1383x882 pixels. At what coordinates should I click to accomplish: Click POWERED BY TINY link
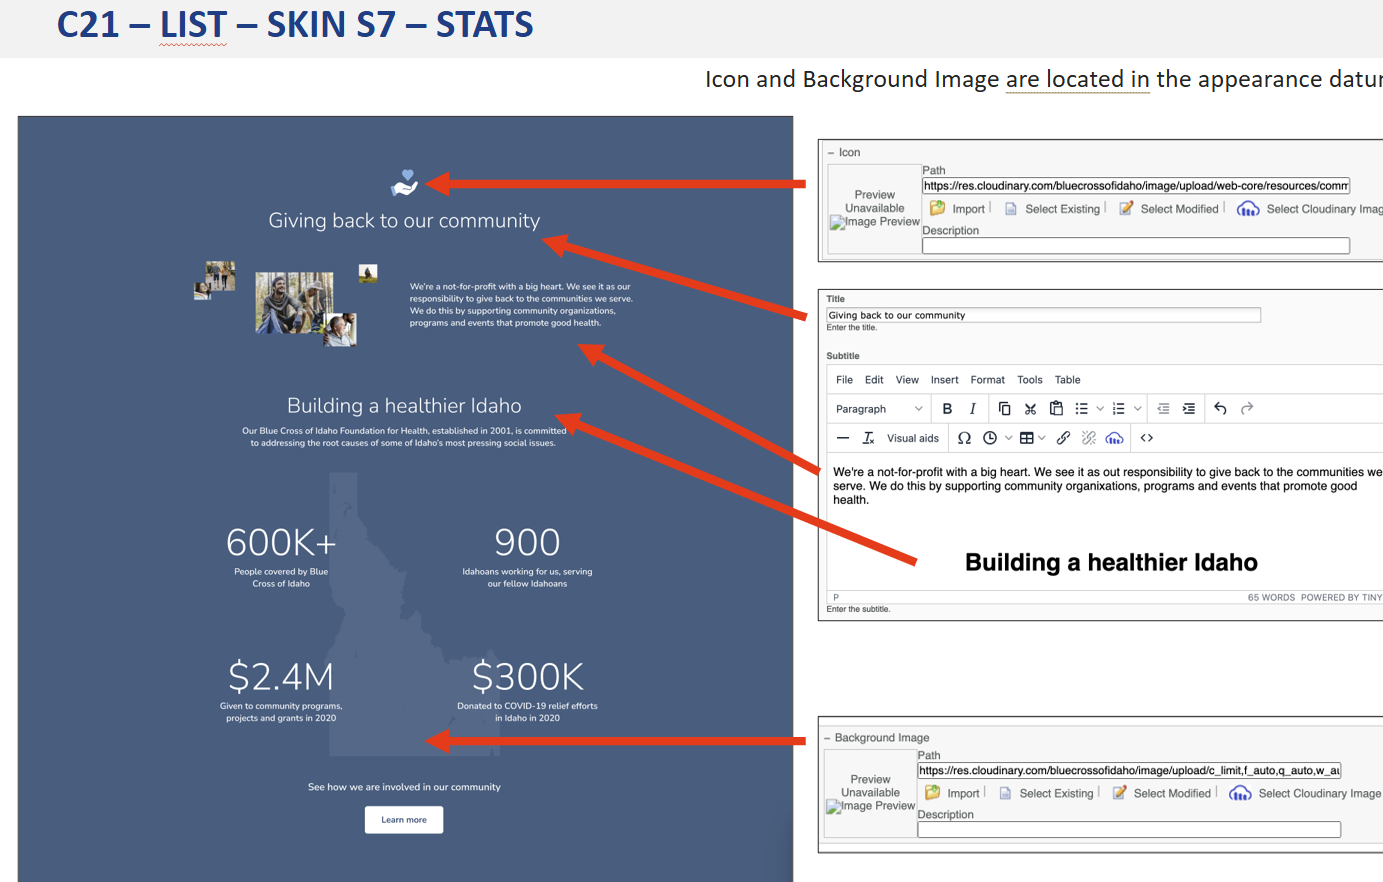pos(1341,597)
